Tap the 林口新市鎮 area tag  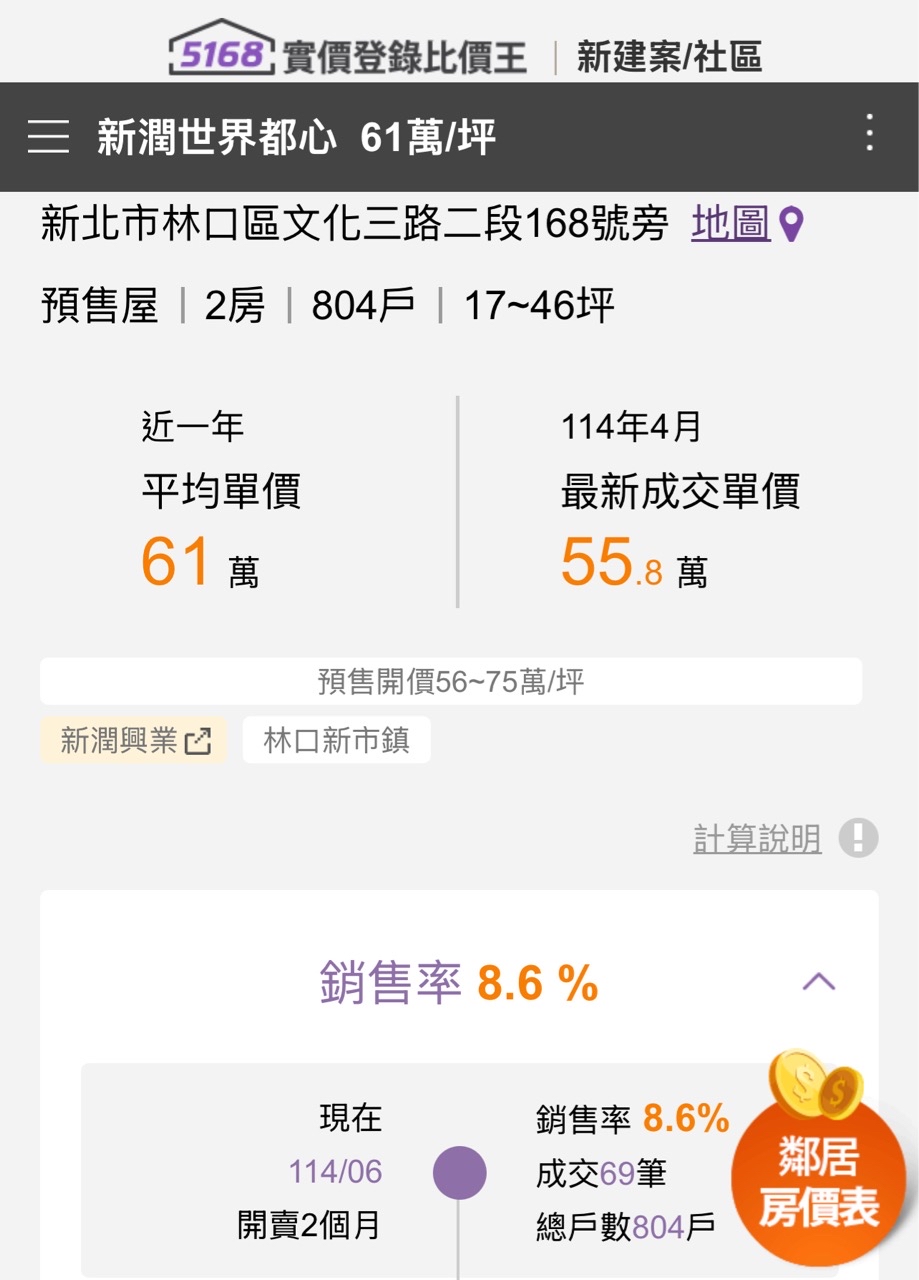pos(336,741)
